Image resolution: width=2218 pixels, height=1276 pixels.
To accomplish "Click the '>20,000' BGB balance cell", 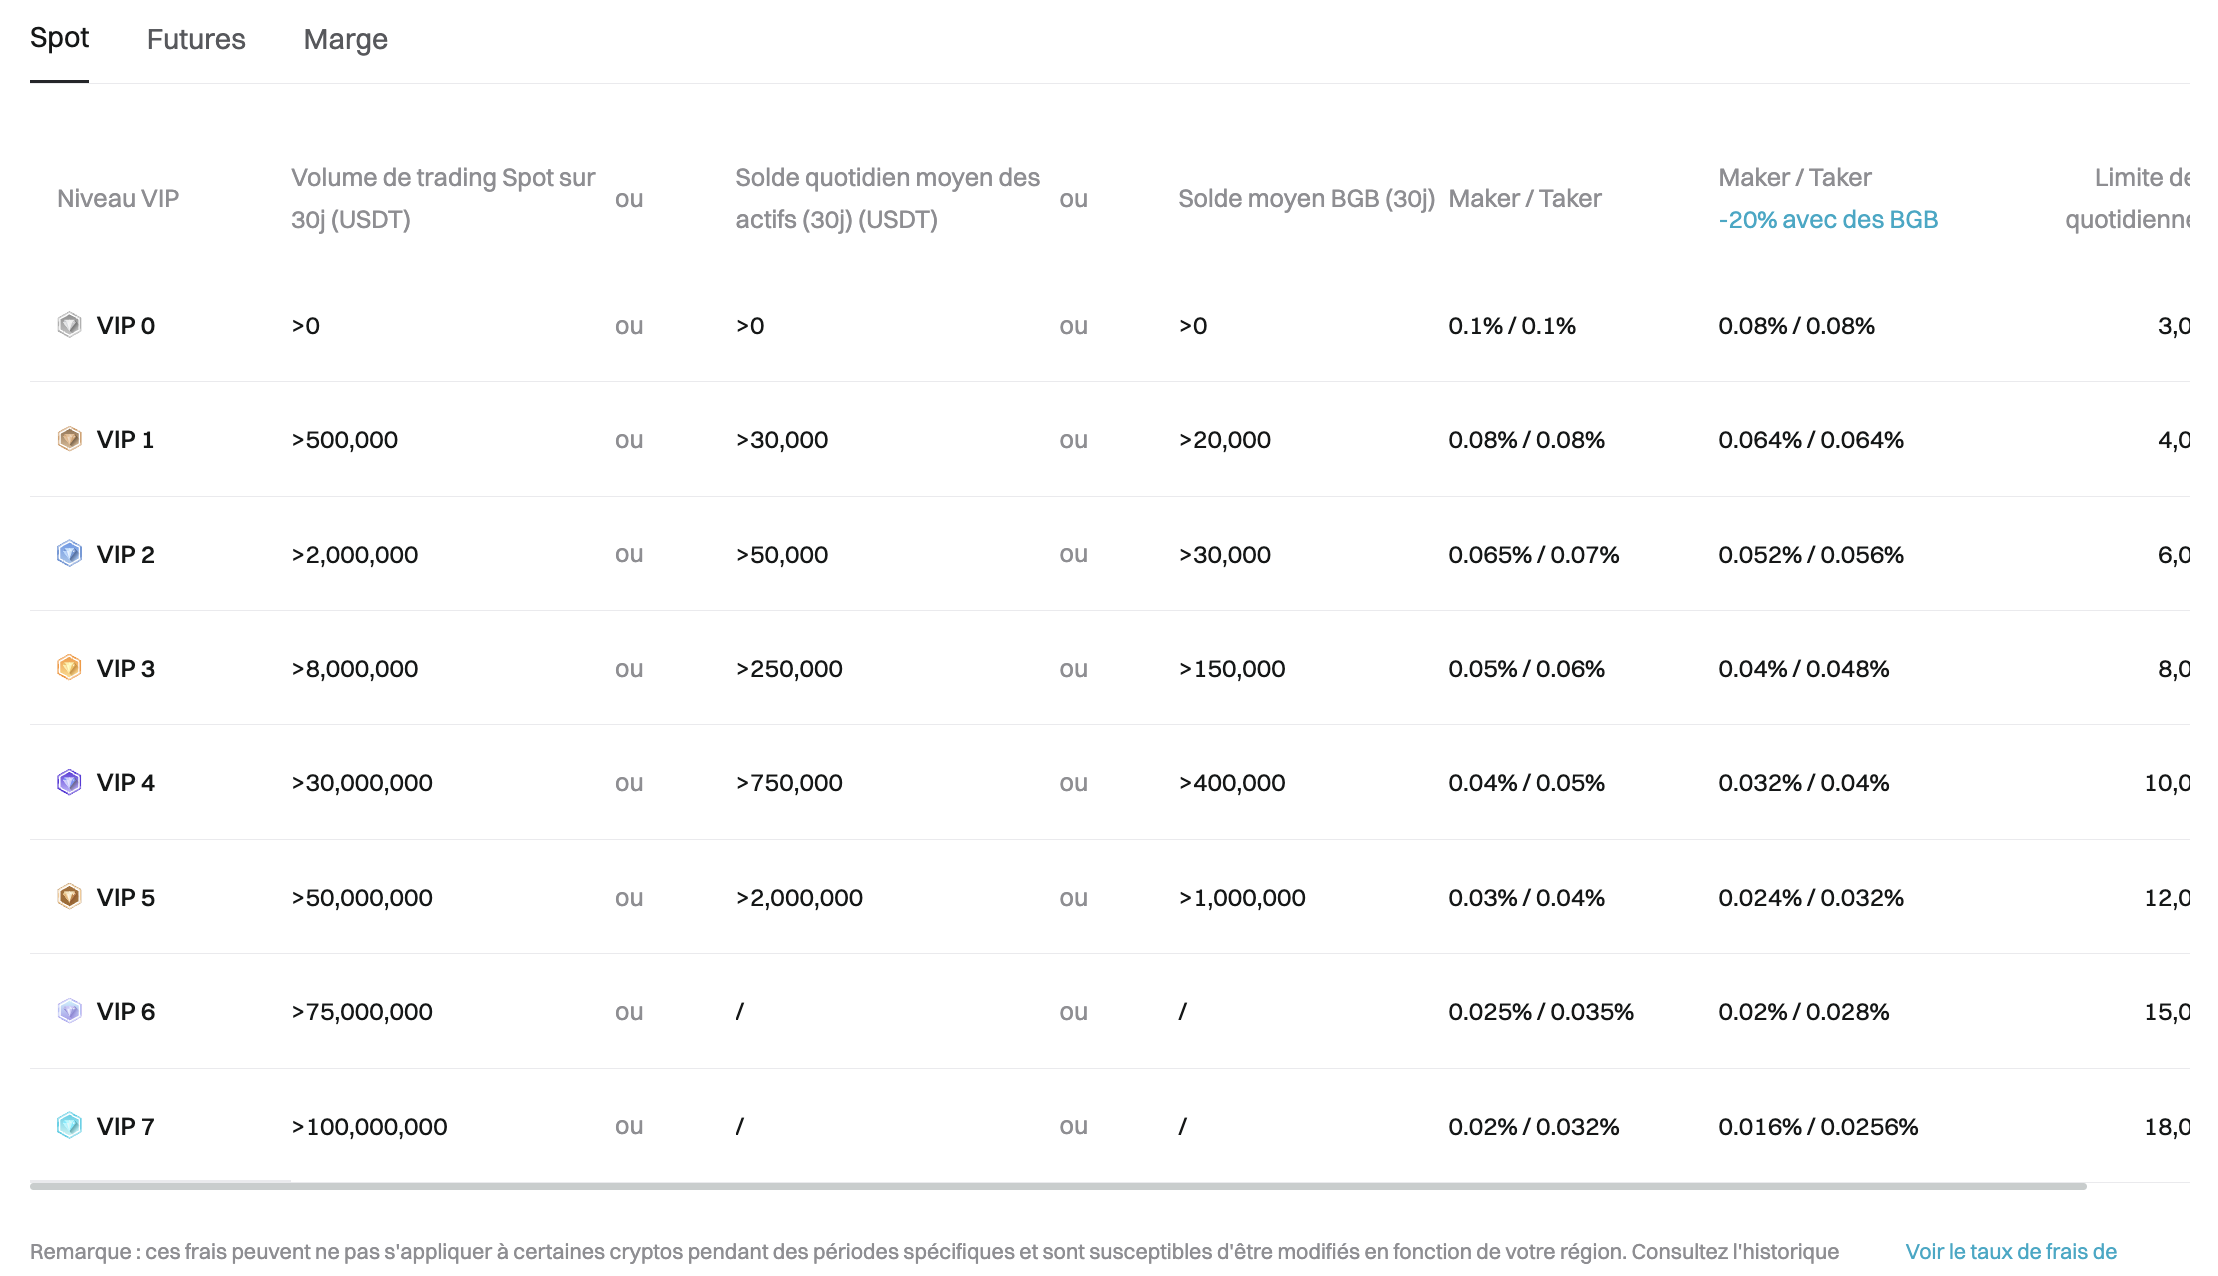I will (x=1225, y=439).
